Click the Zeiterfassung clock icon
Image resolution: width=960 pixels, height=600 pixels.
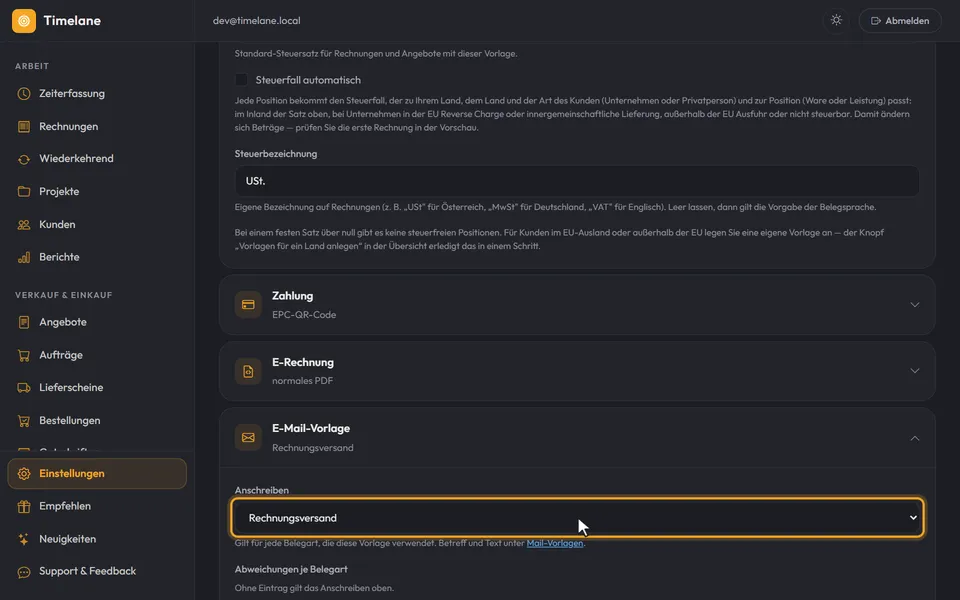(24, 94)
